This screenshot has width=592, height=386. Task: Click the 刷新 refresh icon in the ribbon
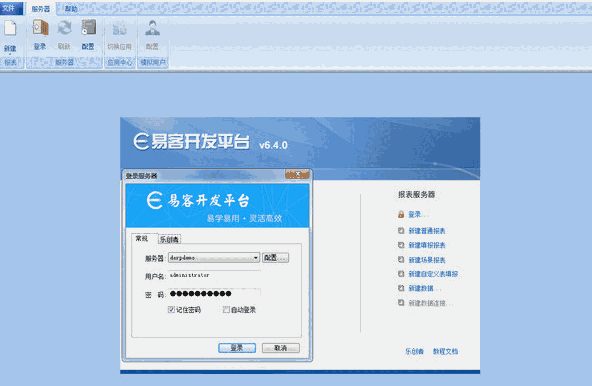point(64,28)
